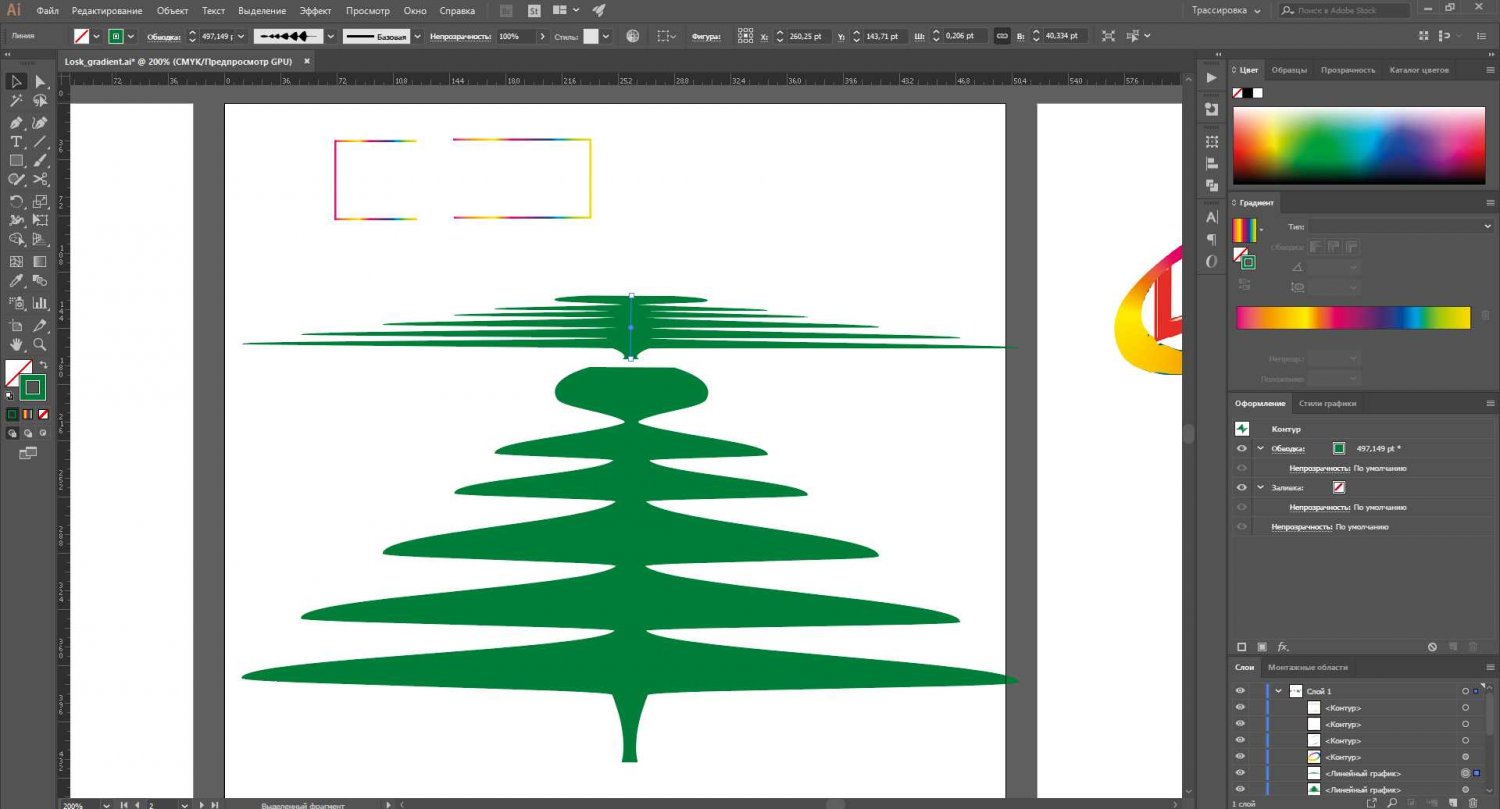The width and height of the screenshot is (1500, 809).
Task: Select the Rotate tool
Action: click(x=17, y=201)
